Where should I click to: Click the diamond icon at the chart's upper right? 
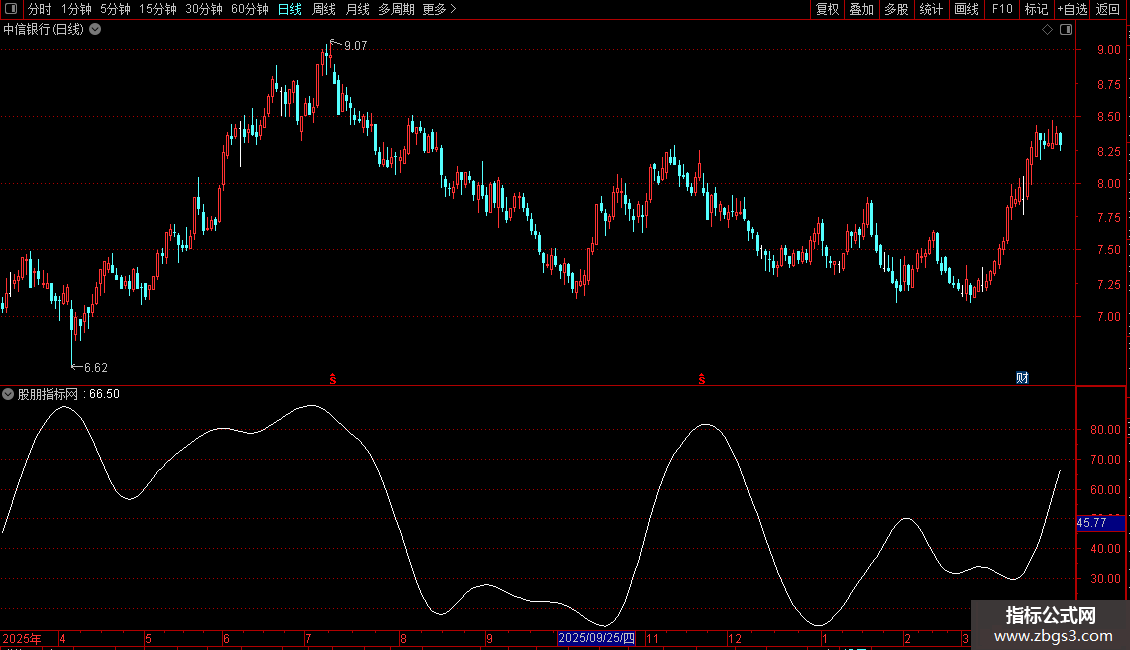[1047, 30]
